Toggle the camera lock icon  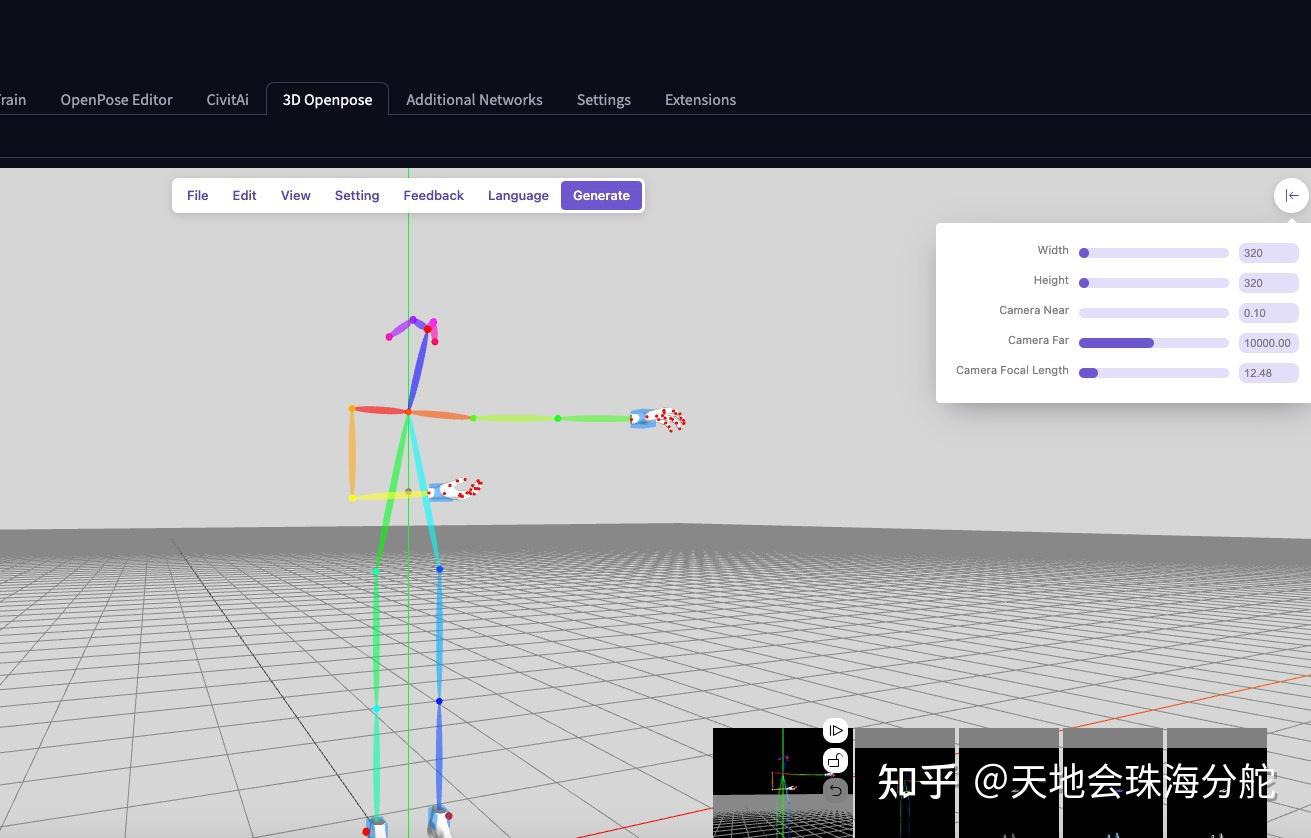(835, 760)
